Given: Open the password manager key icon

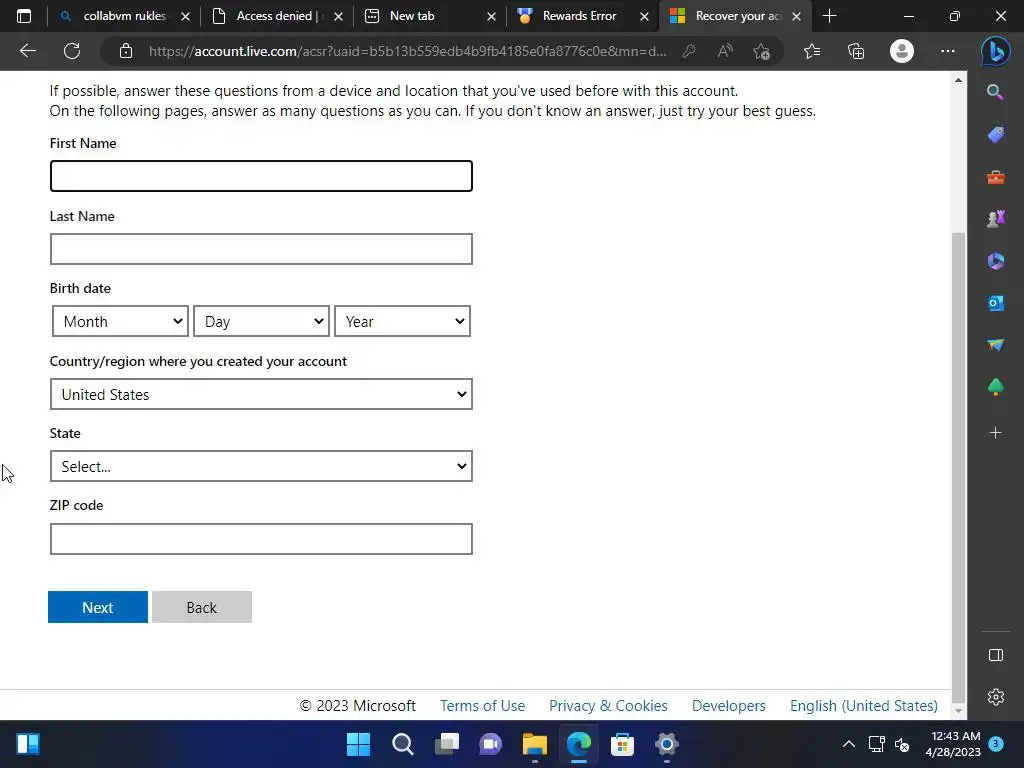Looking at the screenshot, I should coord(688,51).
